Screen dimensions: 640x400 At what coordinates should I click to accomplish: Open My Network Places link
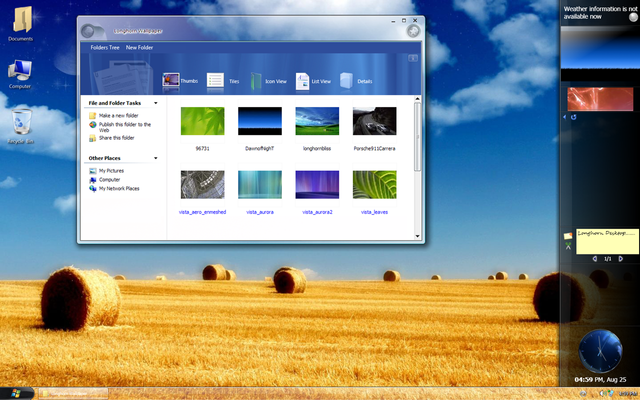[x=119, y=189]
